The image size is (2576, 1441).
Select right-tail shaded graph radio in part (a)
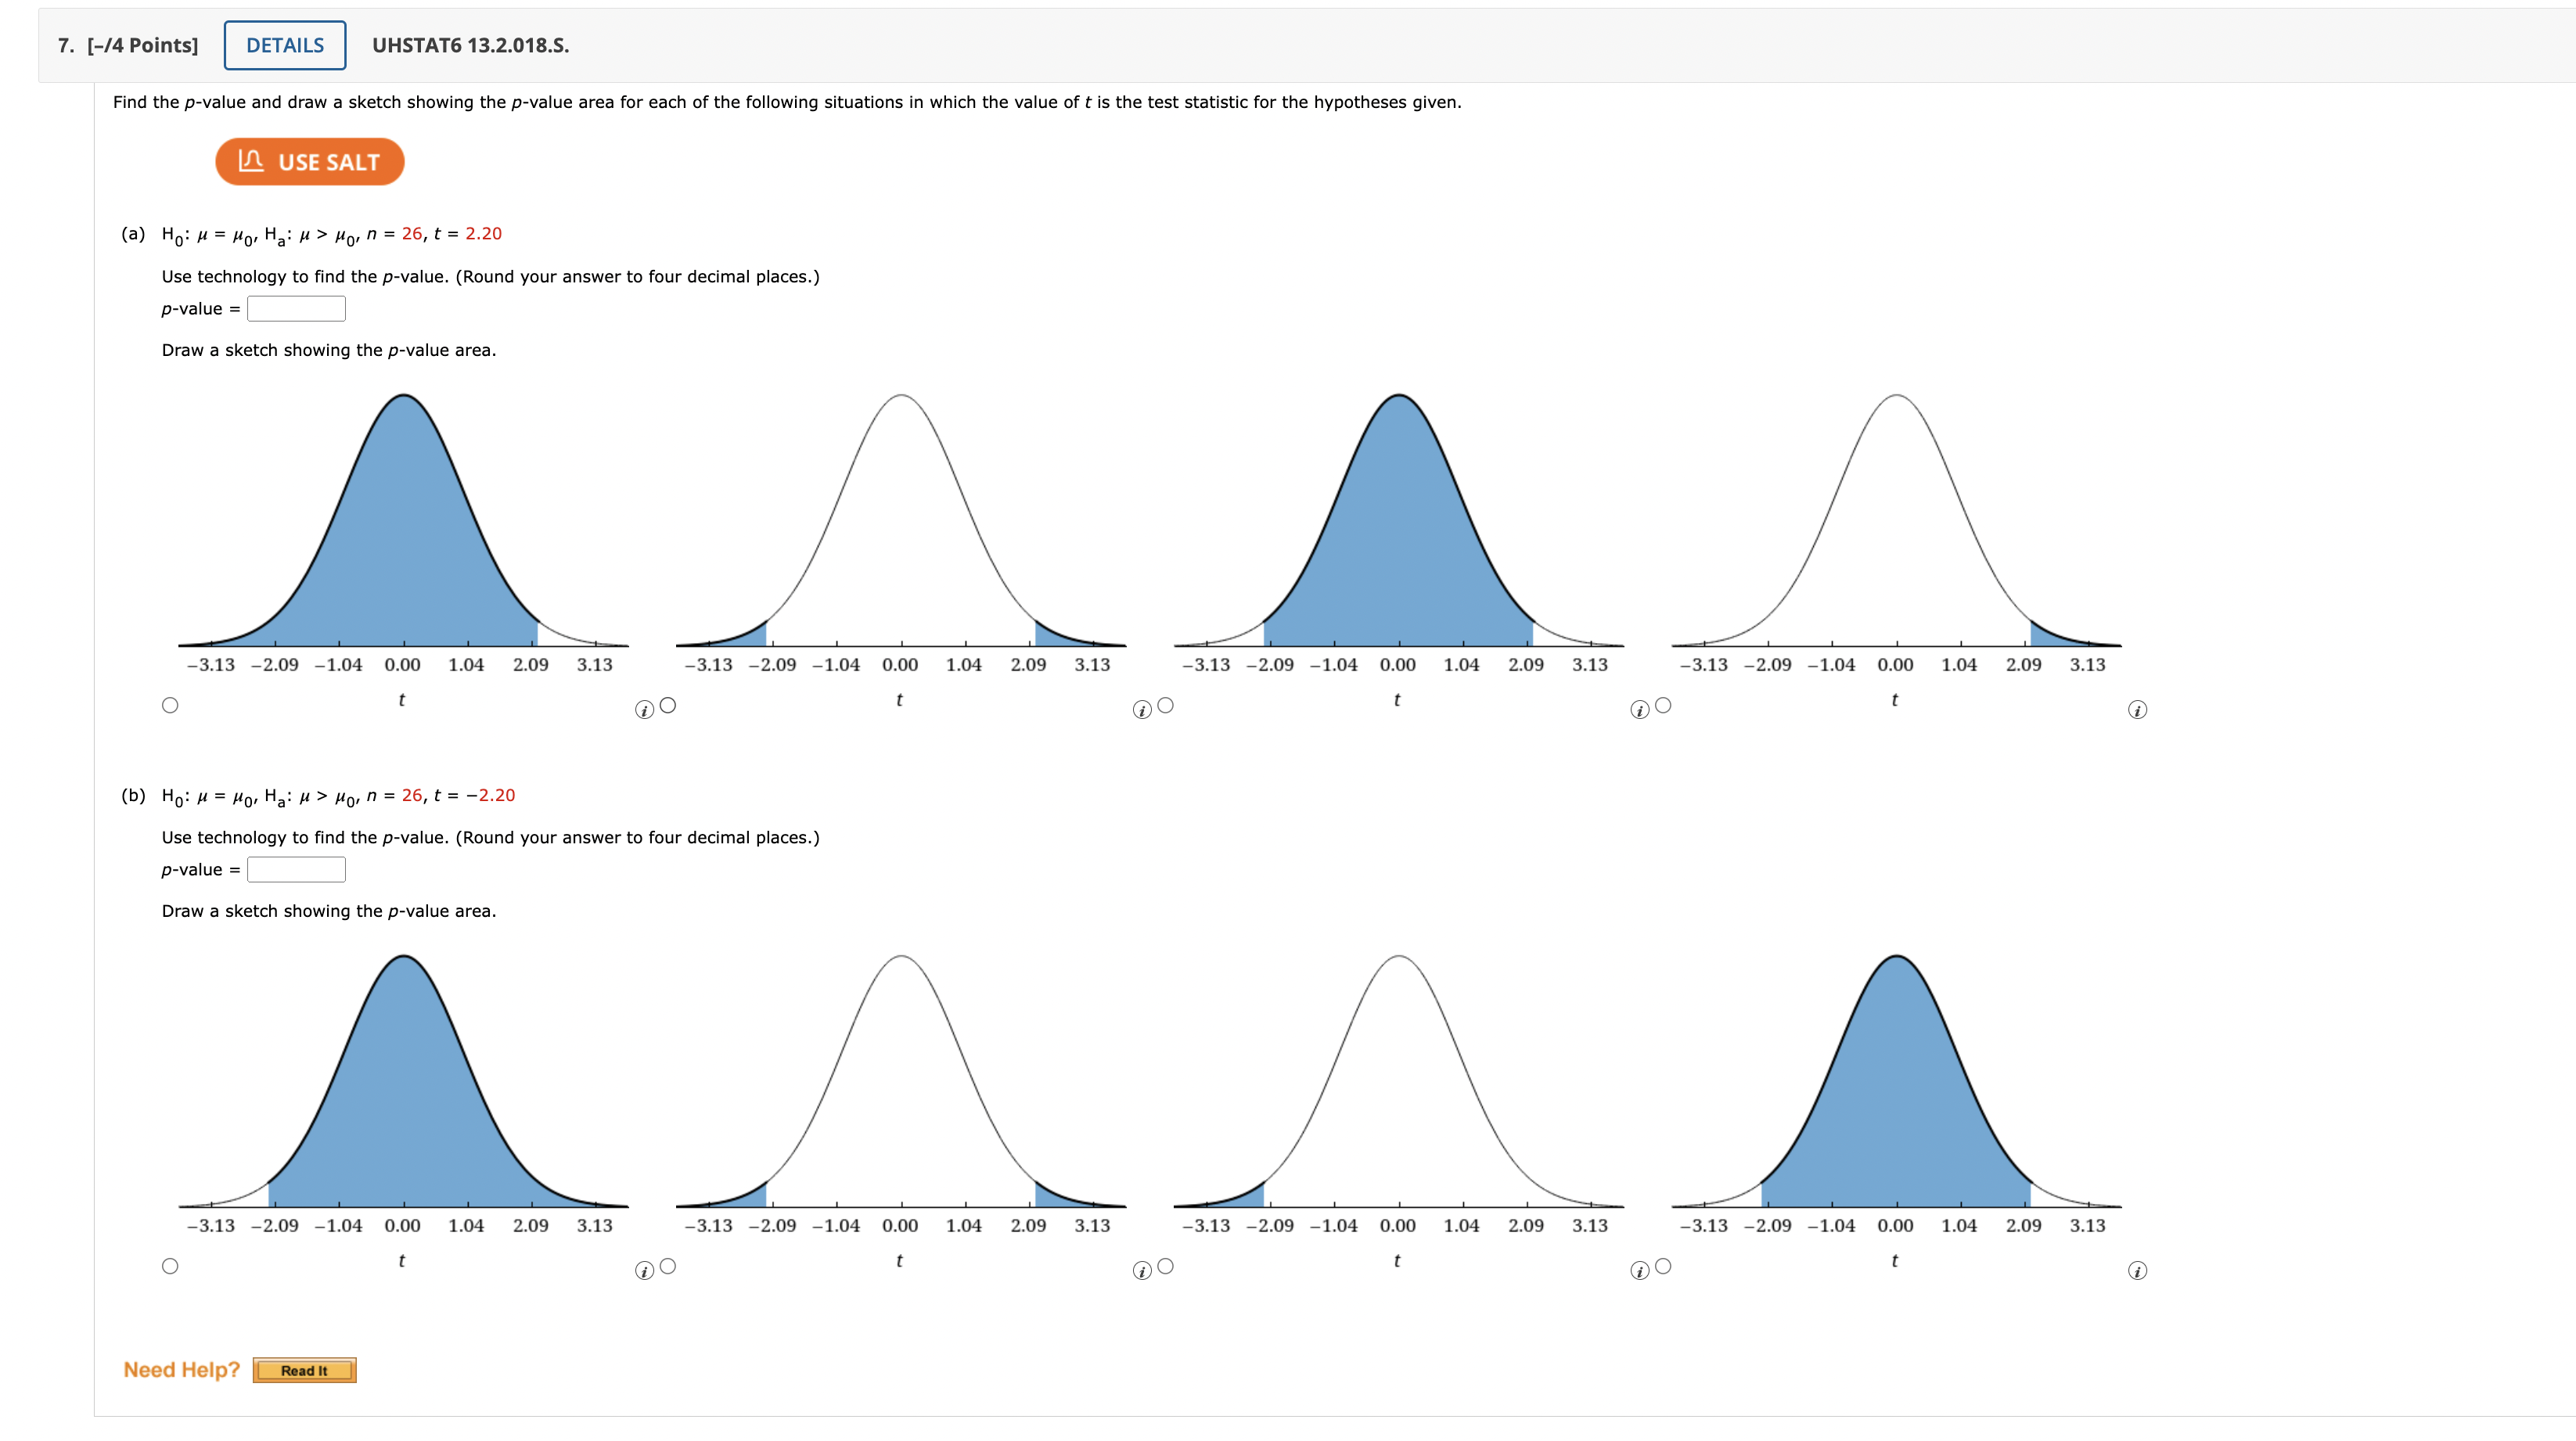(x=1663, y=705)
